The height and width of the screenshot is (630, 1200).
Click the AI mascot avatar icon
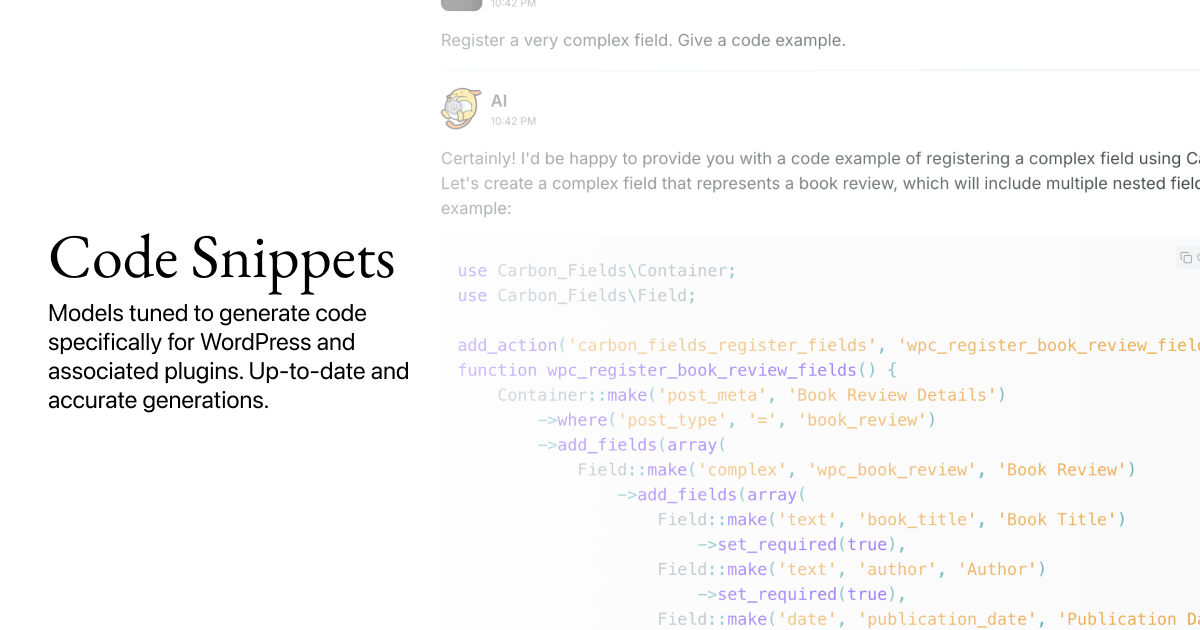tap(461, 108)
